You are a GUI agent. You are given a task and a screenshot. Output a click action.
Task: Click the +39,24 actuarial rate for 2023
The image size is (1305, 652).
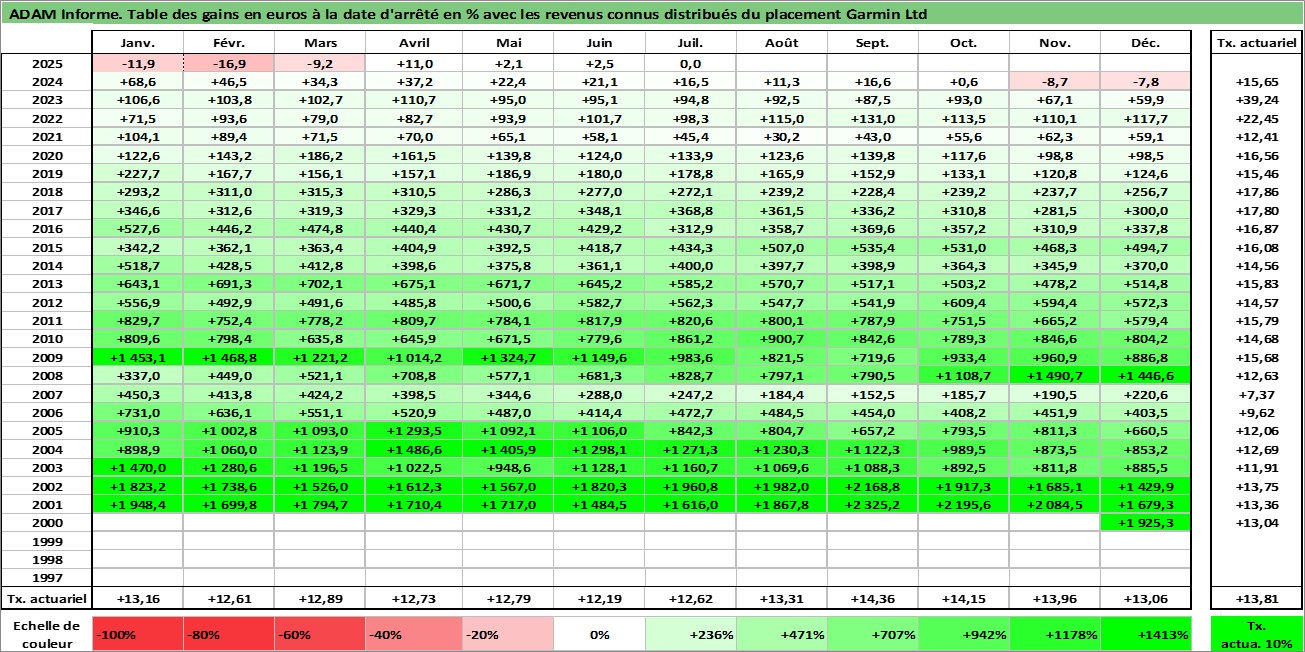1257,100
